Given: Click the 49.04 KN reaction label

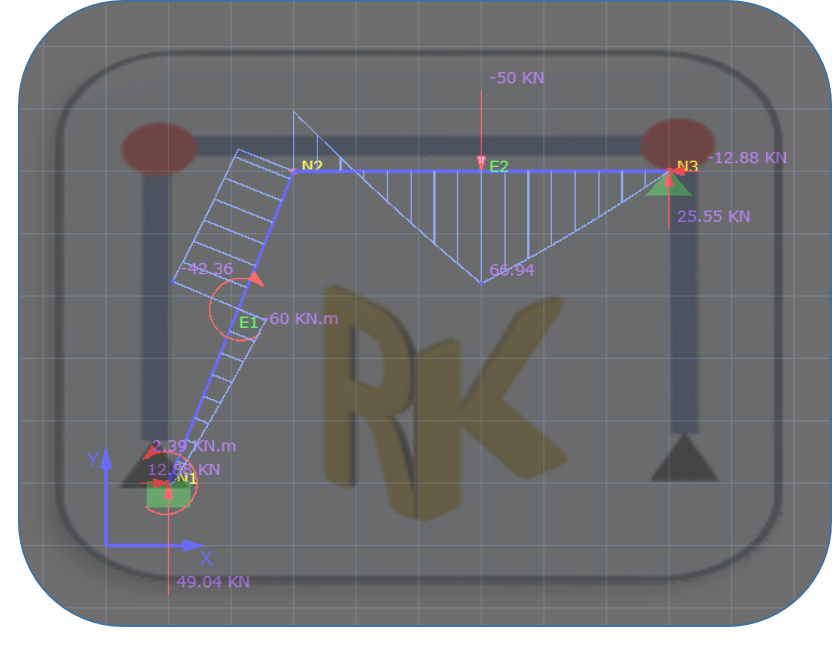Looking at the screenshot, I should pyautogui.click(x=213, y=581).
